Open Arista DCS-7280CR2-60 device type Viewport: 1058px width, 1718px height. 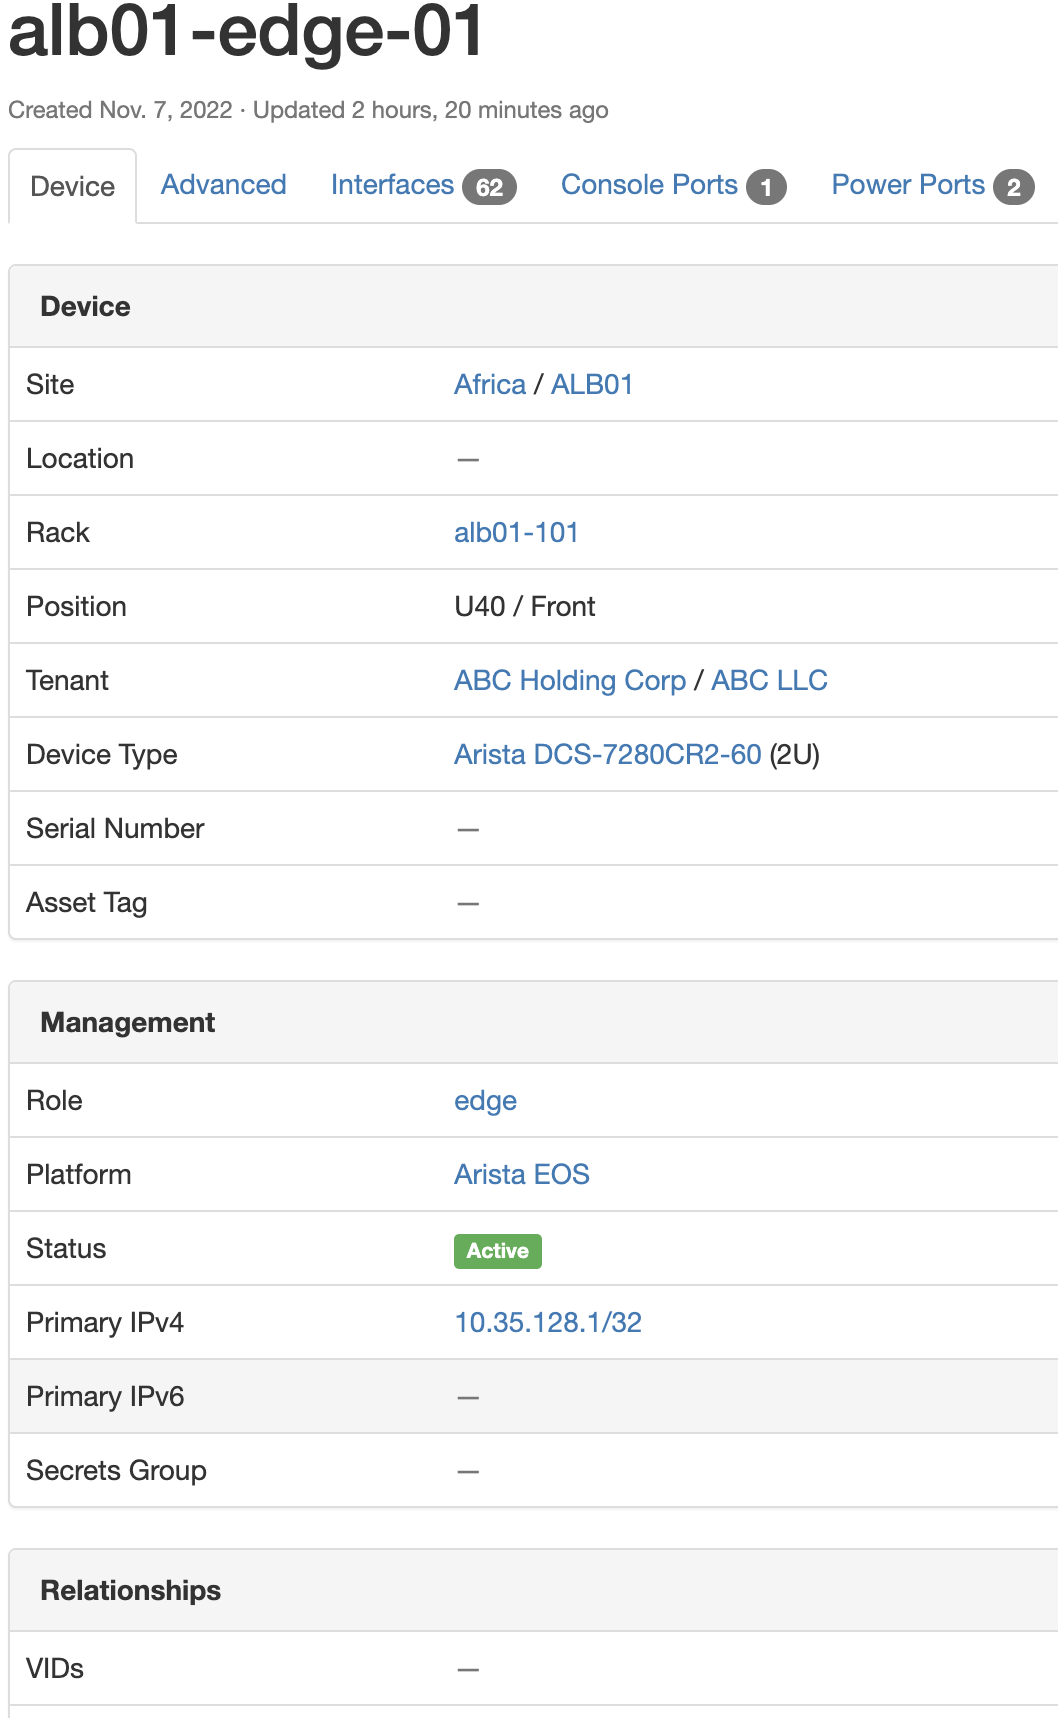[x=607, y=755]
